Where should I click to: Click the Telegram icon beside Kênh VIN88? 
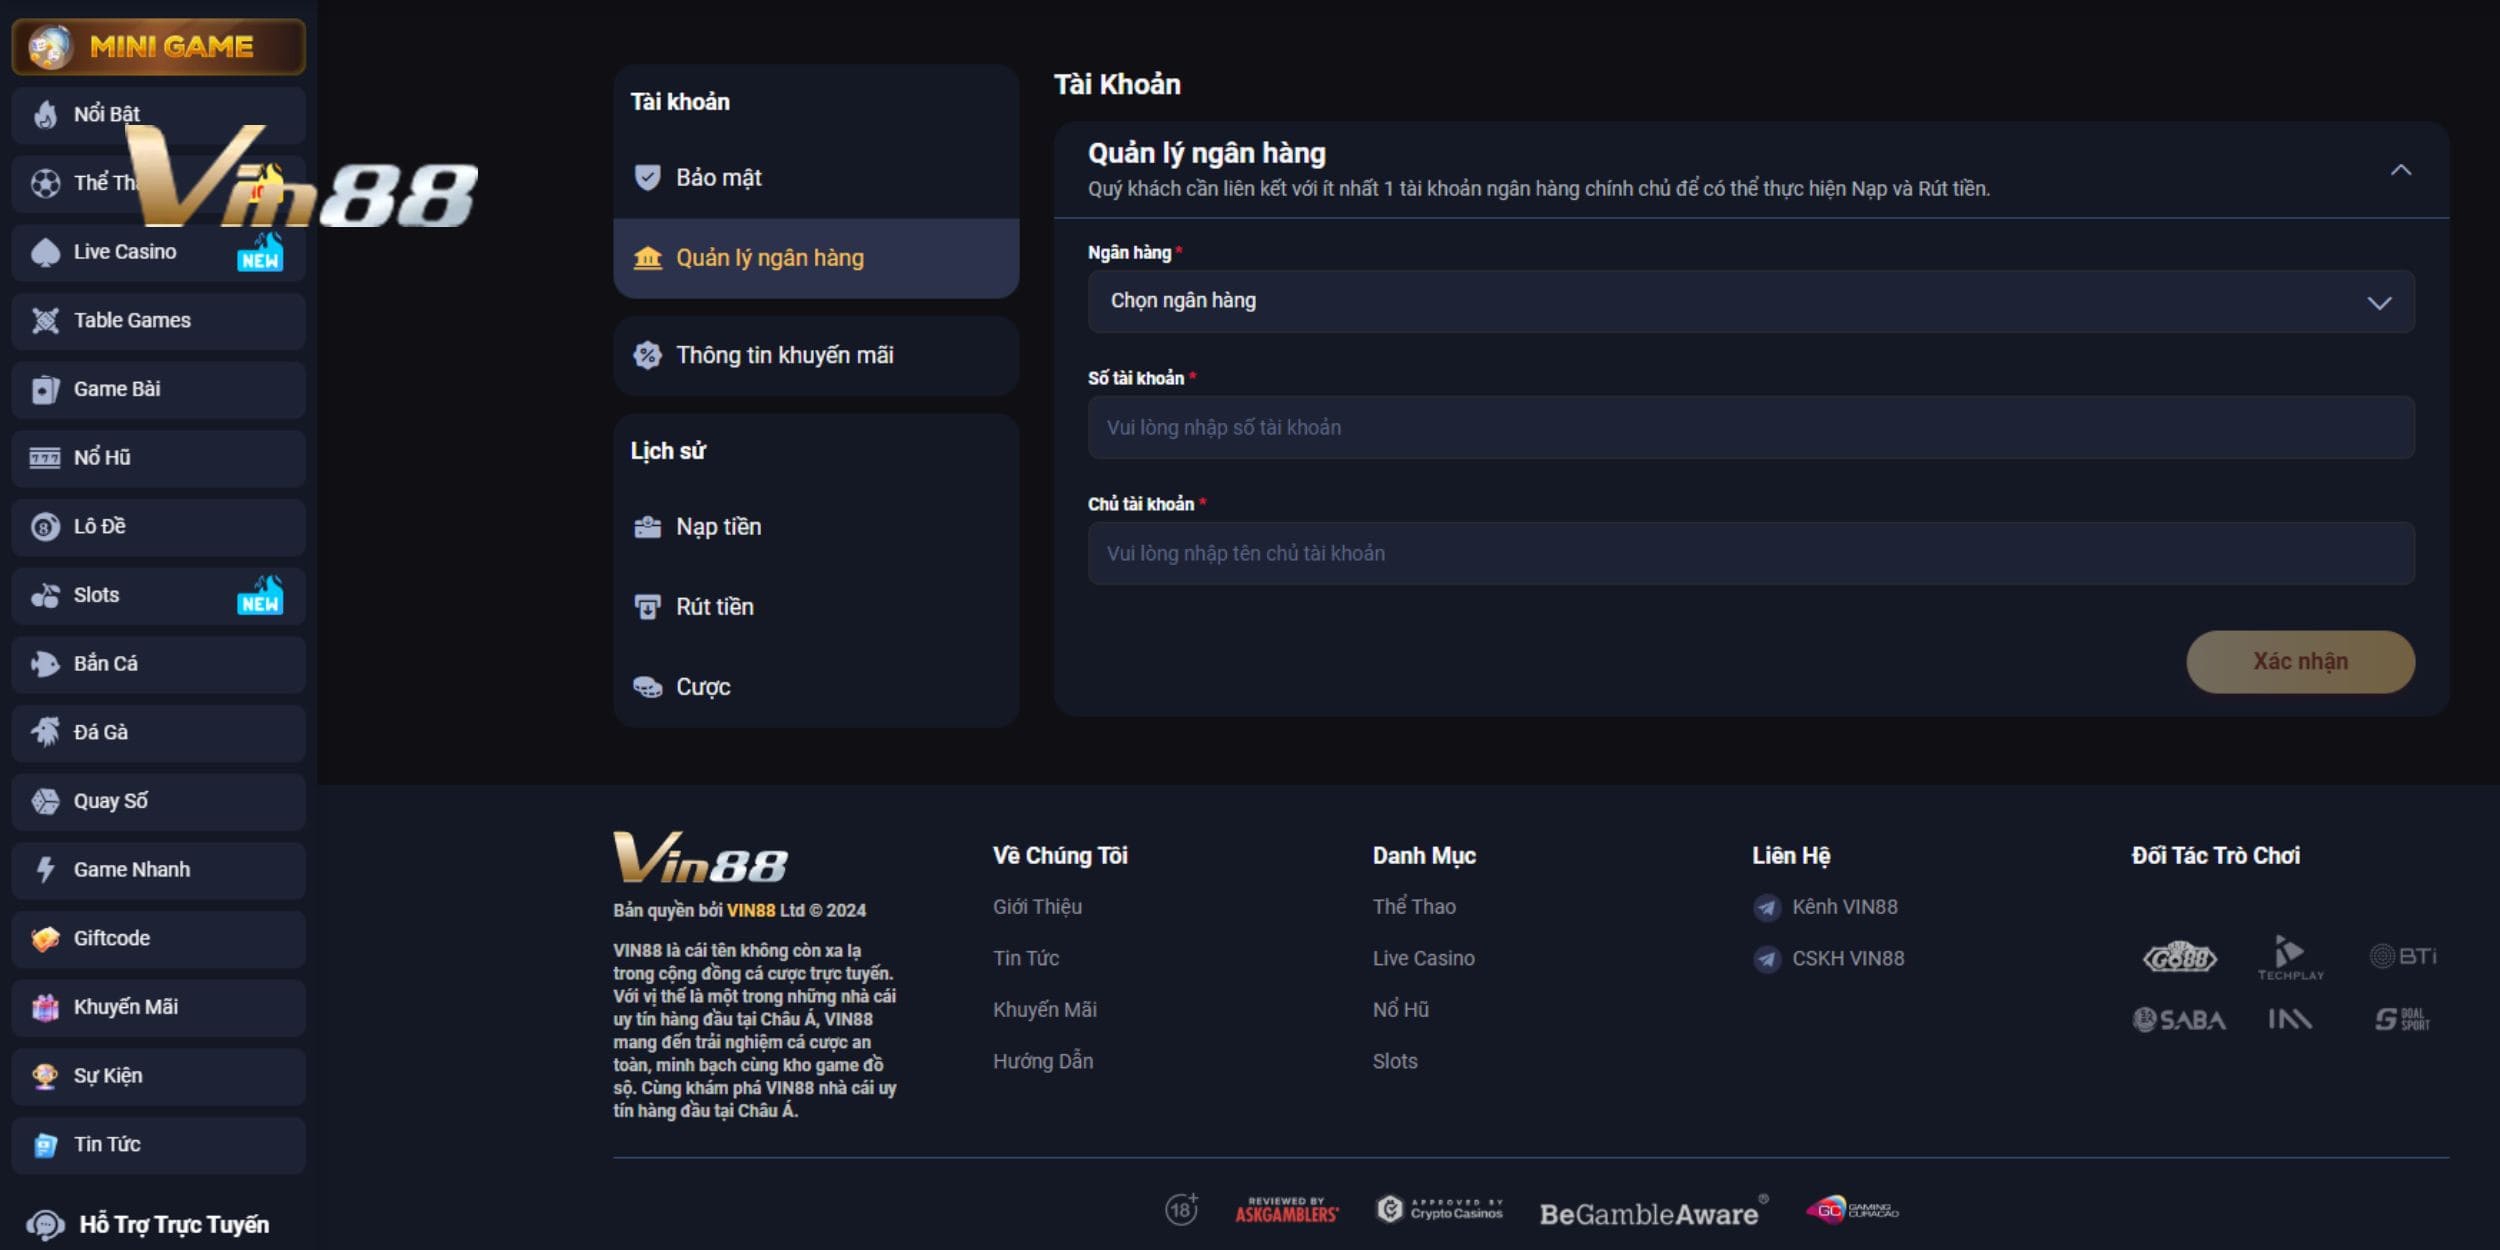tap(1766, 907)
